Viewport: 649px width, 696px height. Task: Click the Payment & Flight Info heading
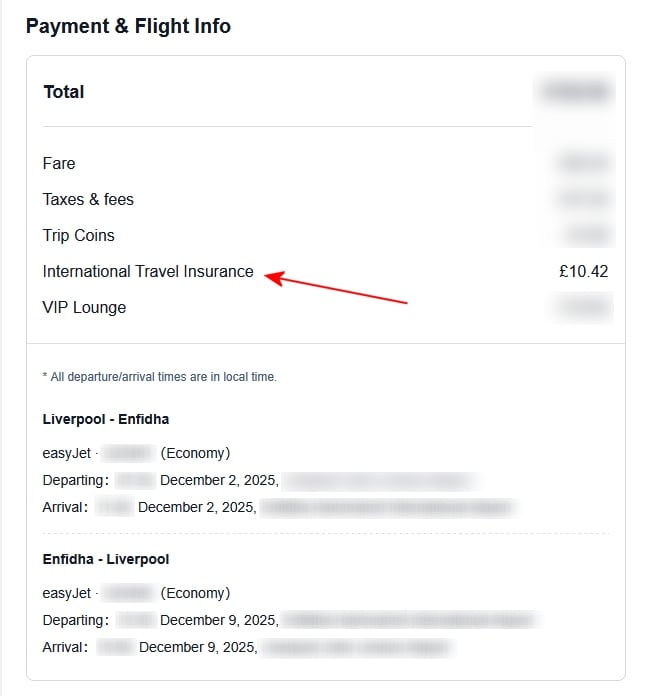[128, 26]
